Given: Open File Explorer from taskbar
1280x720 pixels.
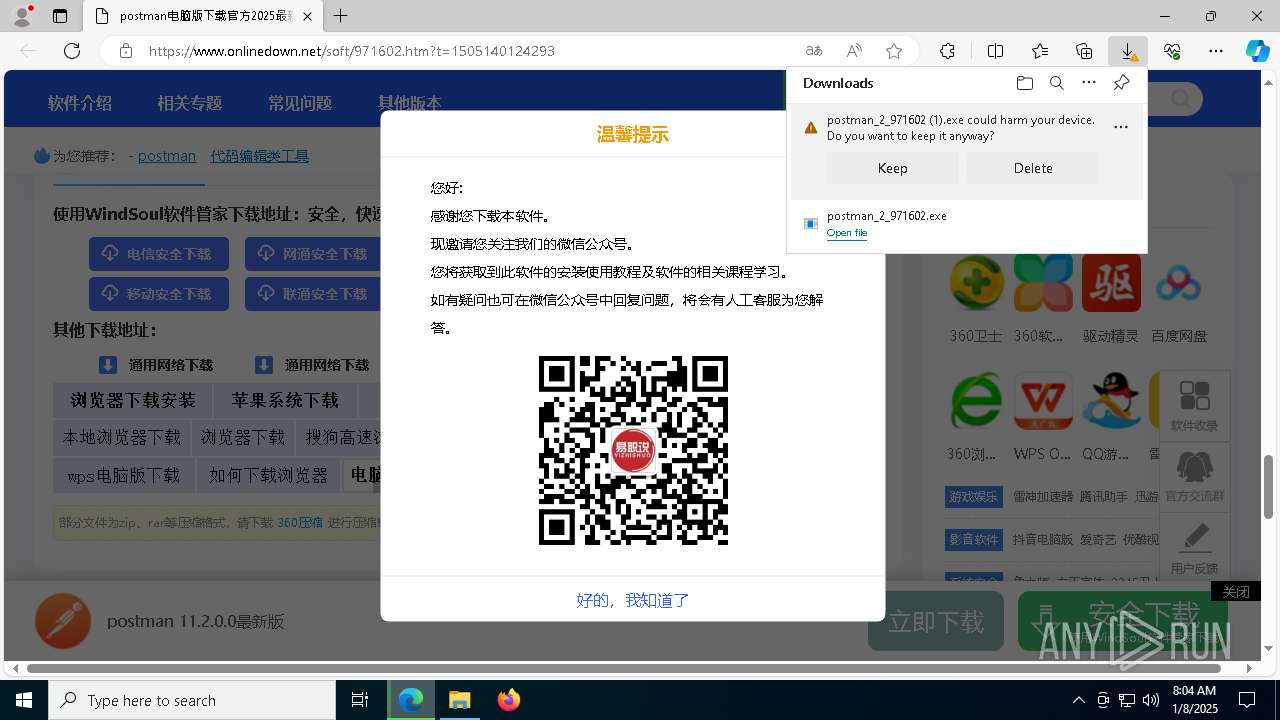Looking at the screenshot, I should [x=459, y=700].
